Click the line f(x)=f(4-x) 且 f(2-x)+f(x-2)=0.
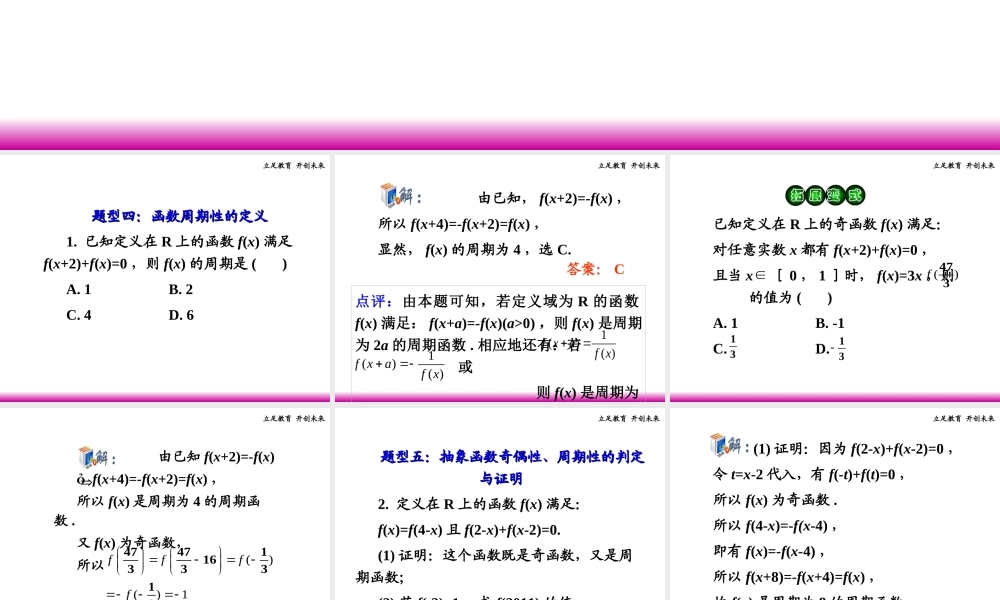 click(469, 530)
